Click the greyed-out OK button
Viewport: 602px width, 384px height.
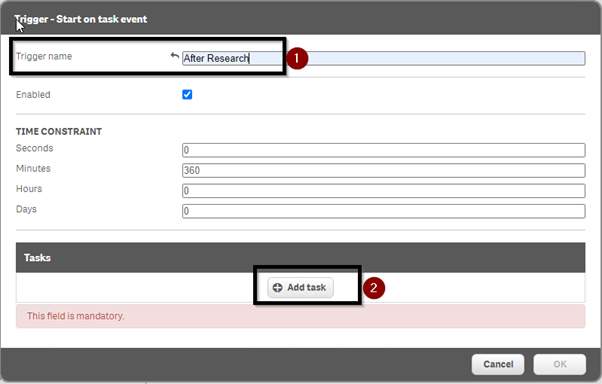pyautogui.click(x=559, y=364)
